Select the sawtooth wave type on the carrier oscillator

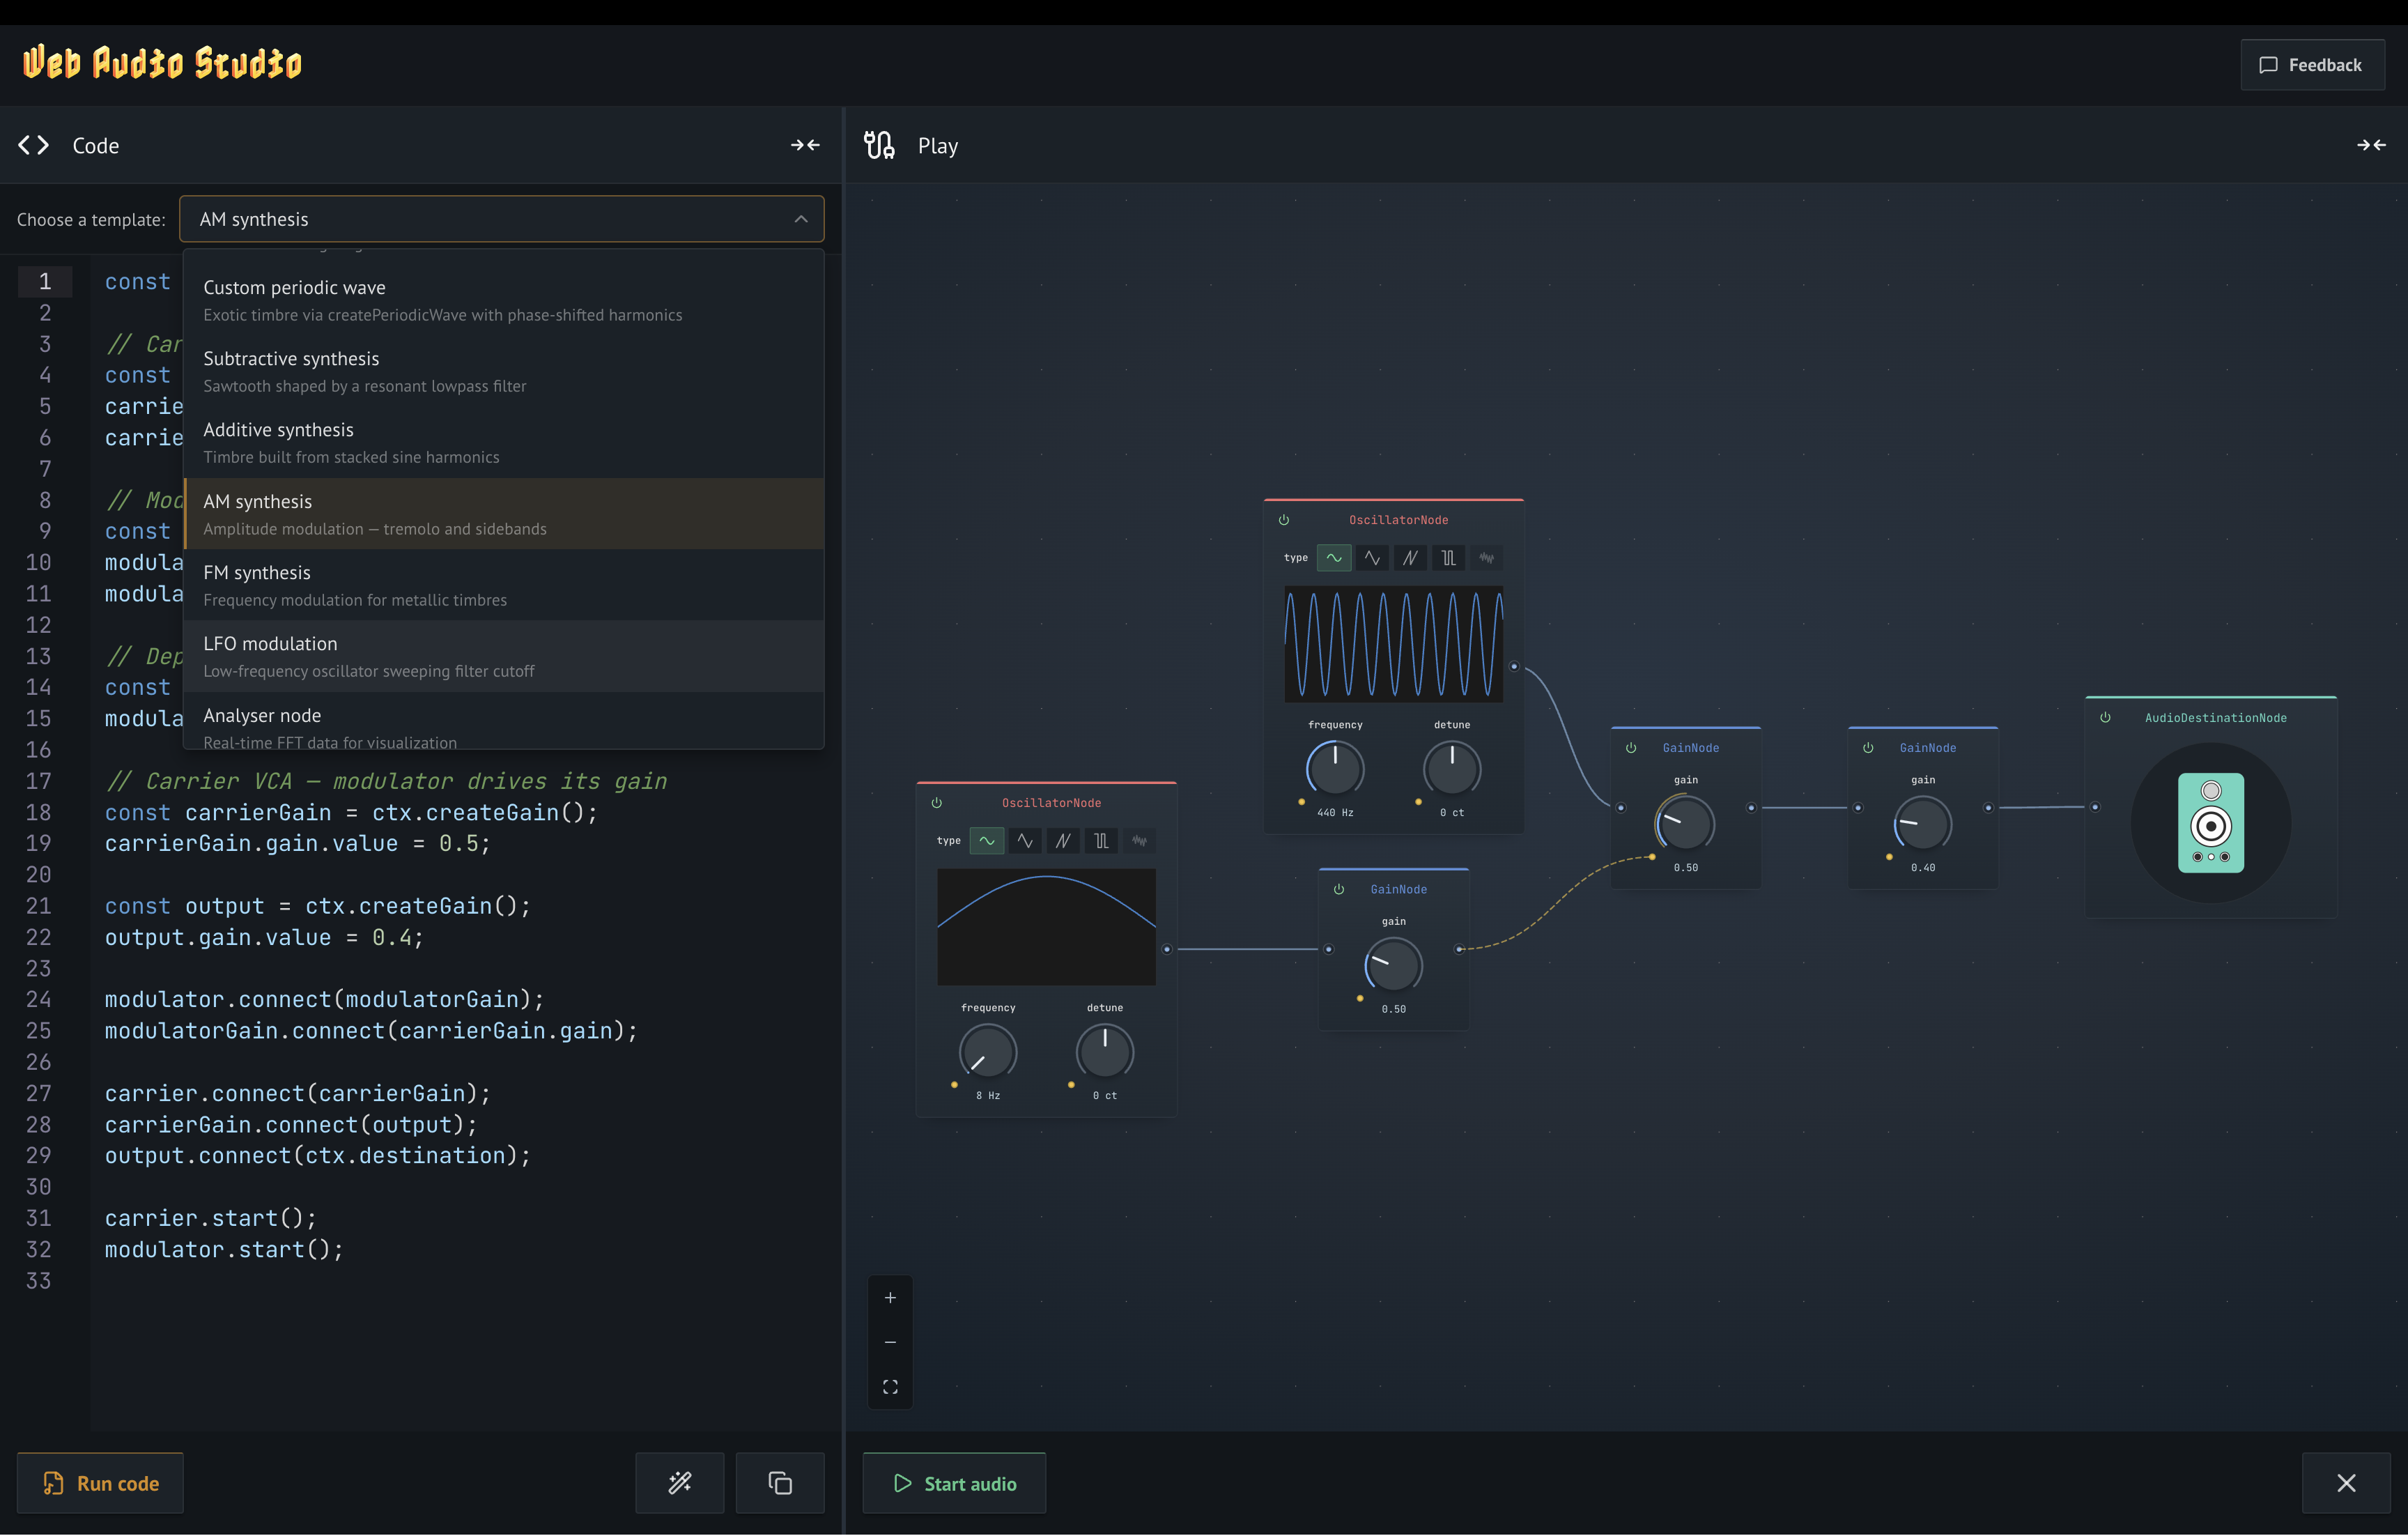tap(1410, 558)
